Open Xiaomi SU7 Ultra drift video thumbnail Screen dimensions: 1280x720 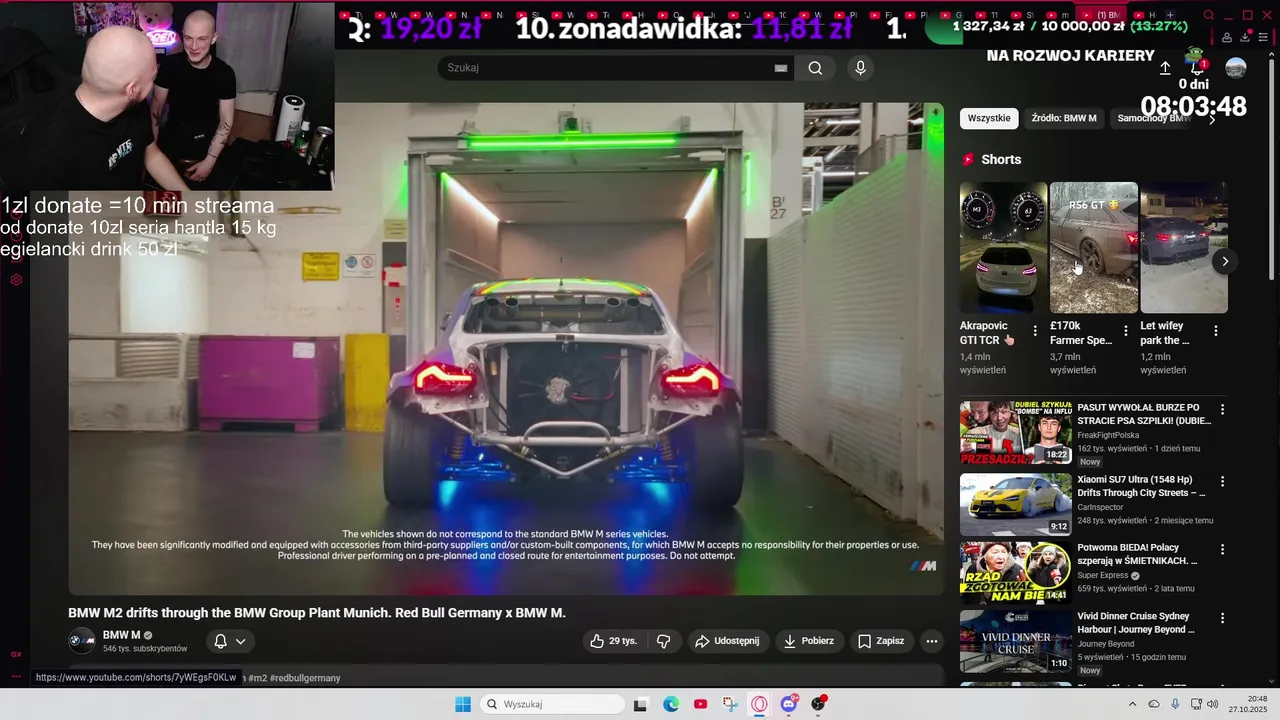pyautogui.click(x=1016, y=504)
